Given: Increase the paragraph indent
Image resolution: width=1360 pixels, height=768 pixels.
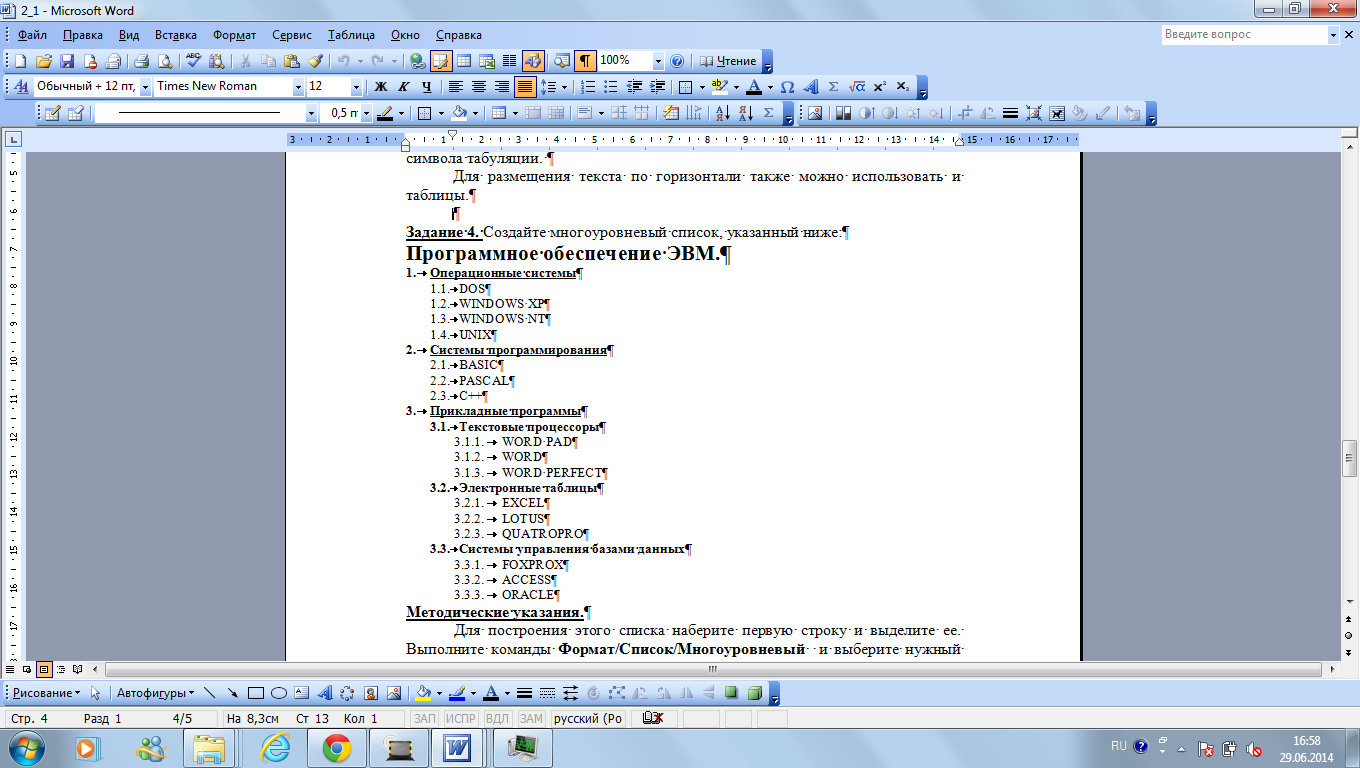Looking at the screenshot, I should tap(658, 87).
